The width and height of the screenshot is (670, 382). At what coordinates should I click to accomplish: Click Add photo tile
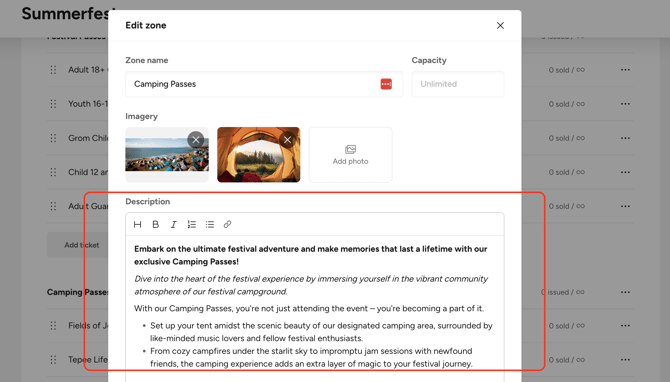tap(350, 155)
